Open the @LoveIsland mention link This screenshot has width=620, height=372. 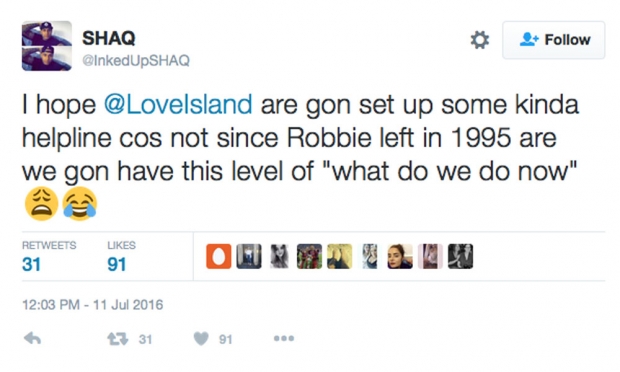pos(178,104)
